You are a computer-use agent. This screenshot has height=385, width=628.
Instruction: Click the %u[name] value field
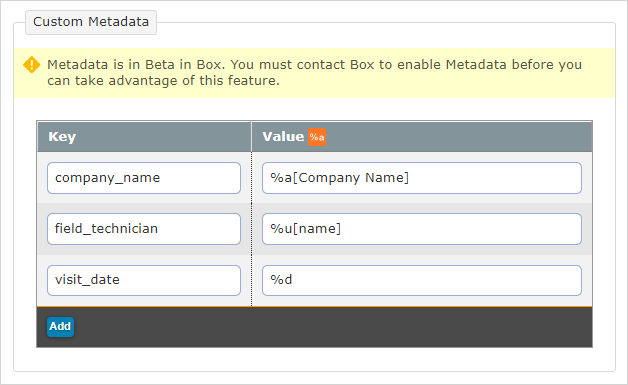(422, 229)
